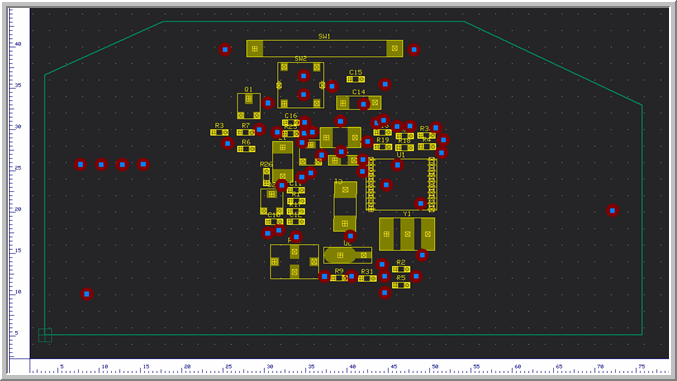Click resistor R6 footprint

[246, 149]
